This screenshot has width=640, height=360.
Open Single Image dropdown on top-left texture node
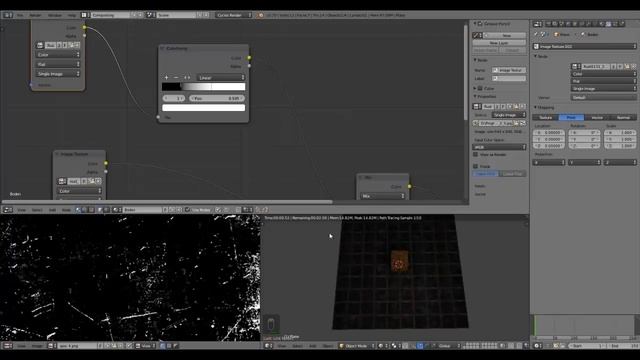pyautogui.click(x=58, y=74)
